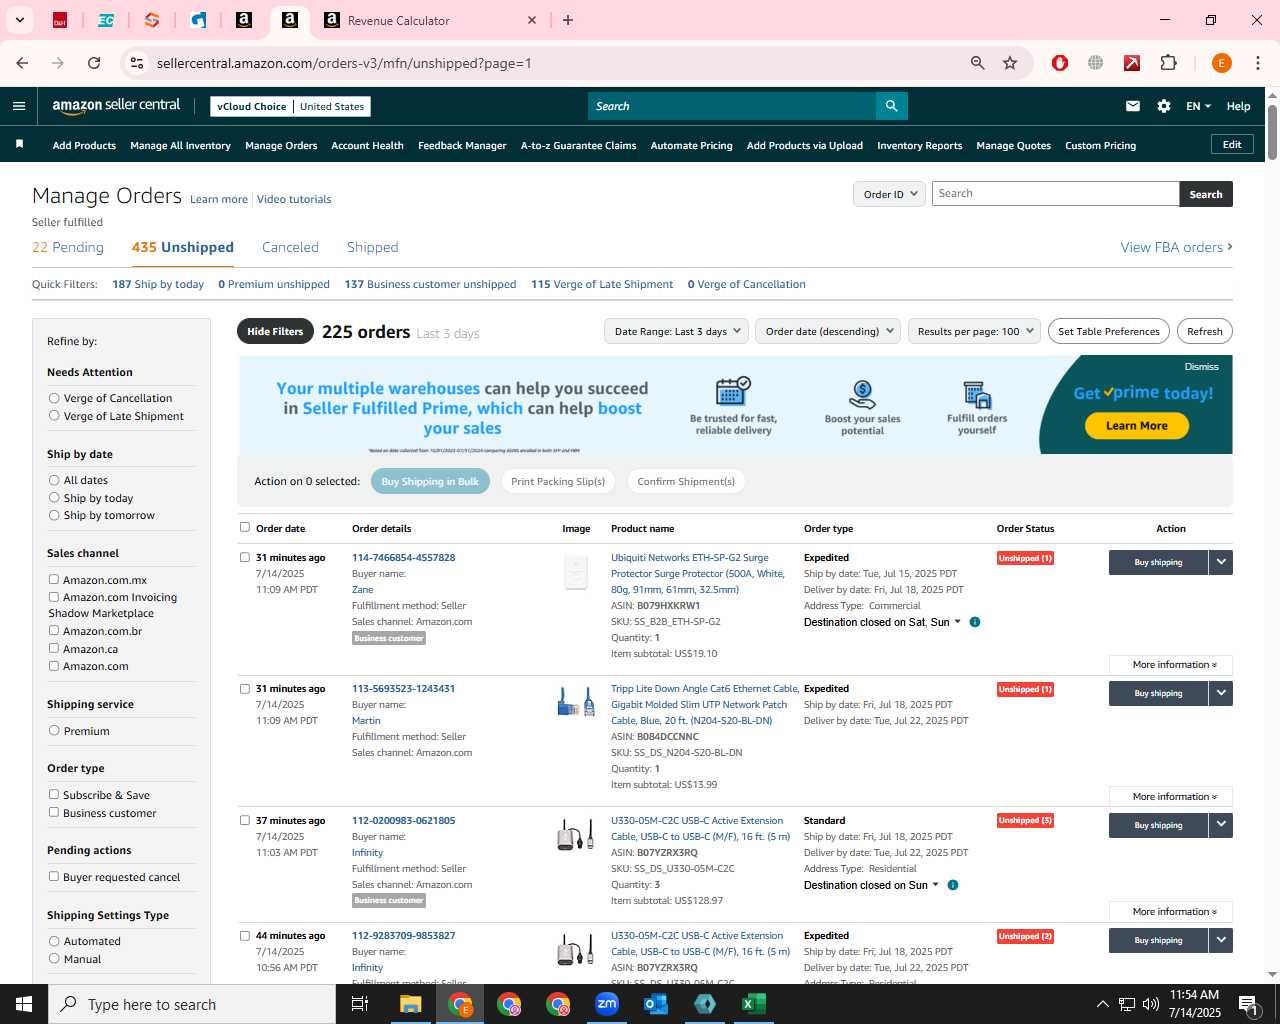Open the red Opera-style extension icon
This screenshot has width=1280, height=1024.
coord(1060,63)
